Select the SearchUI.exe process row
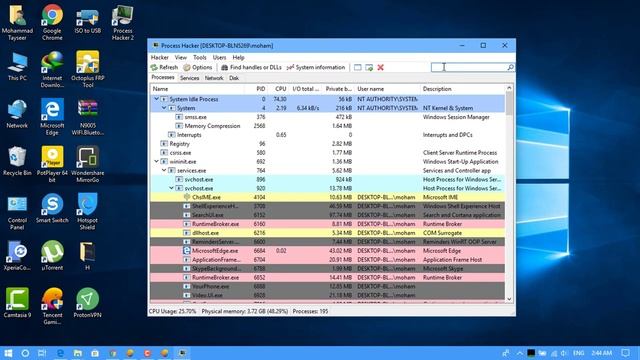Image resolution: width=640 pixels, height=360 pixels. pyautogui.click(x=327, y=215)
